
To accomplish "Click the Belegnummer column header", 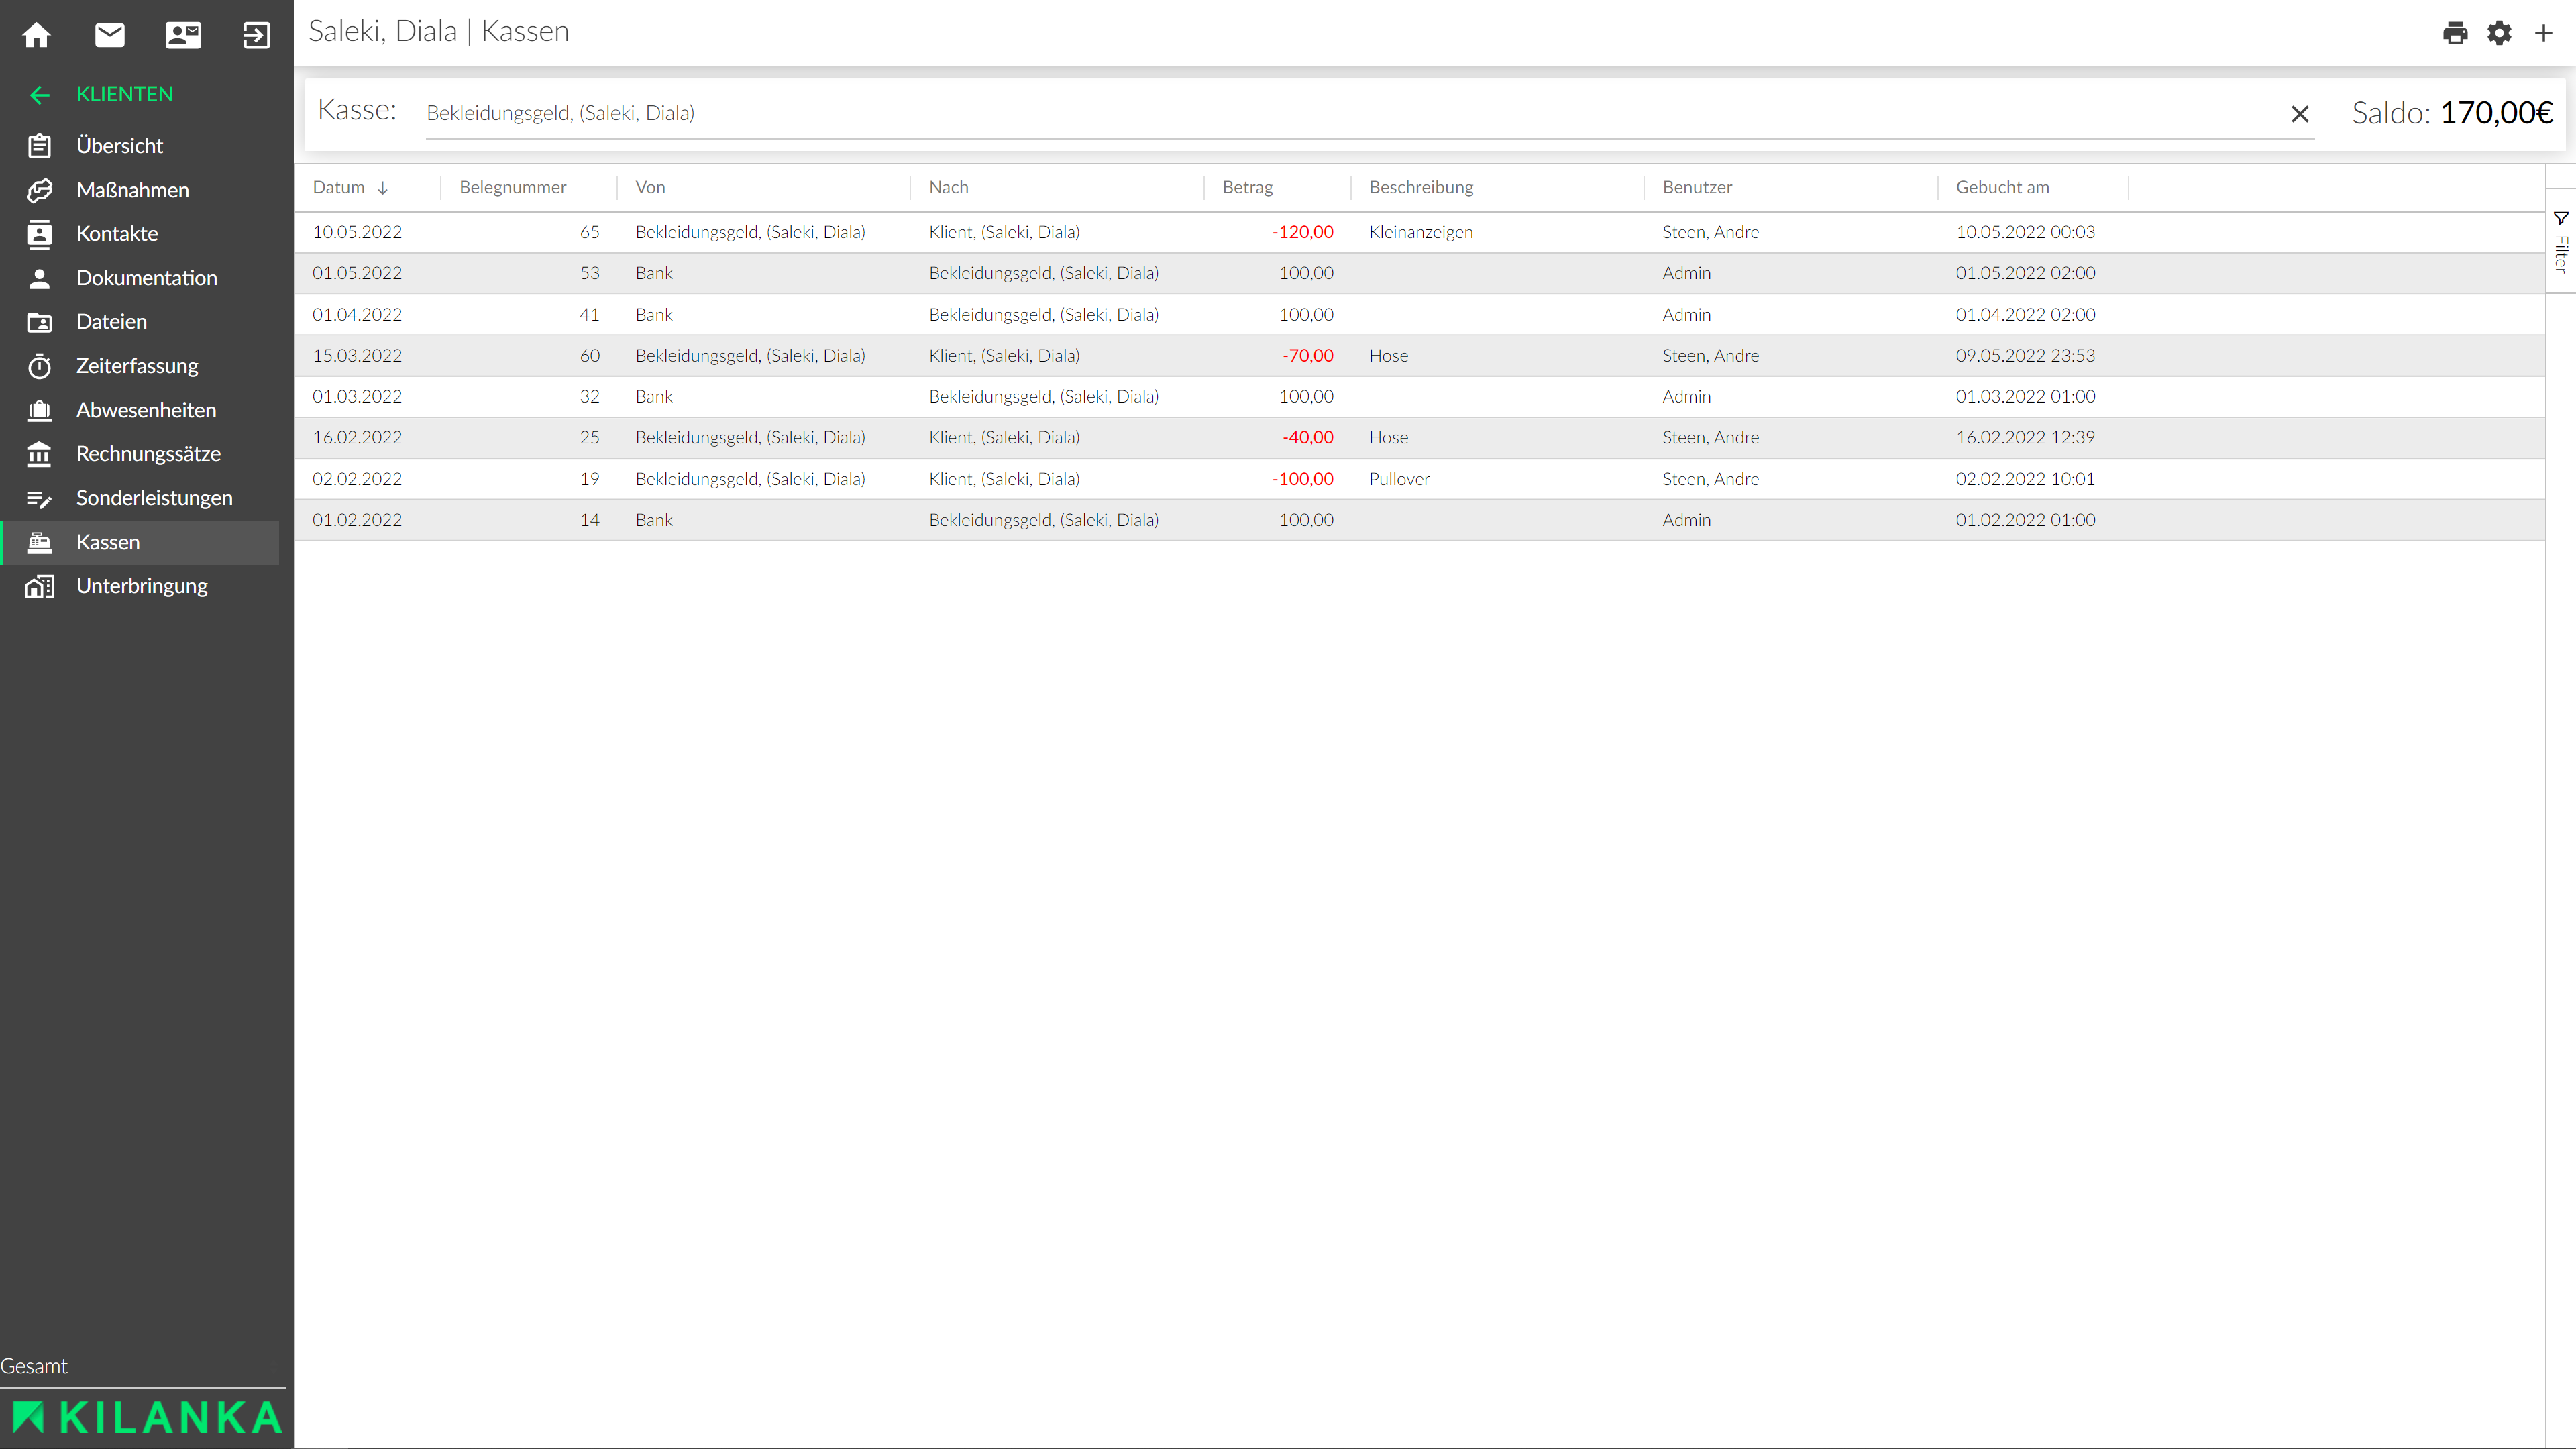I will [512, 187].
